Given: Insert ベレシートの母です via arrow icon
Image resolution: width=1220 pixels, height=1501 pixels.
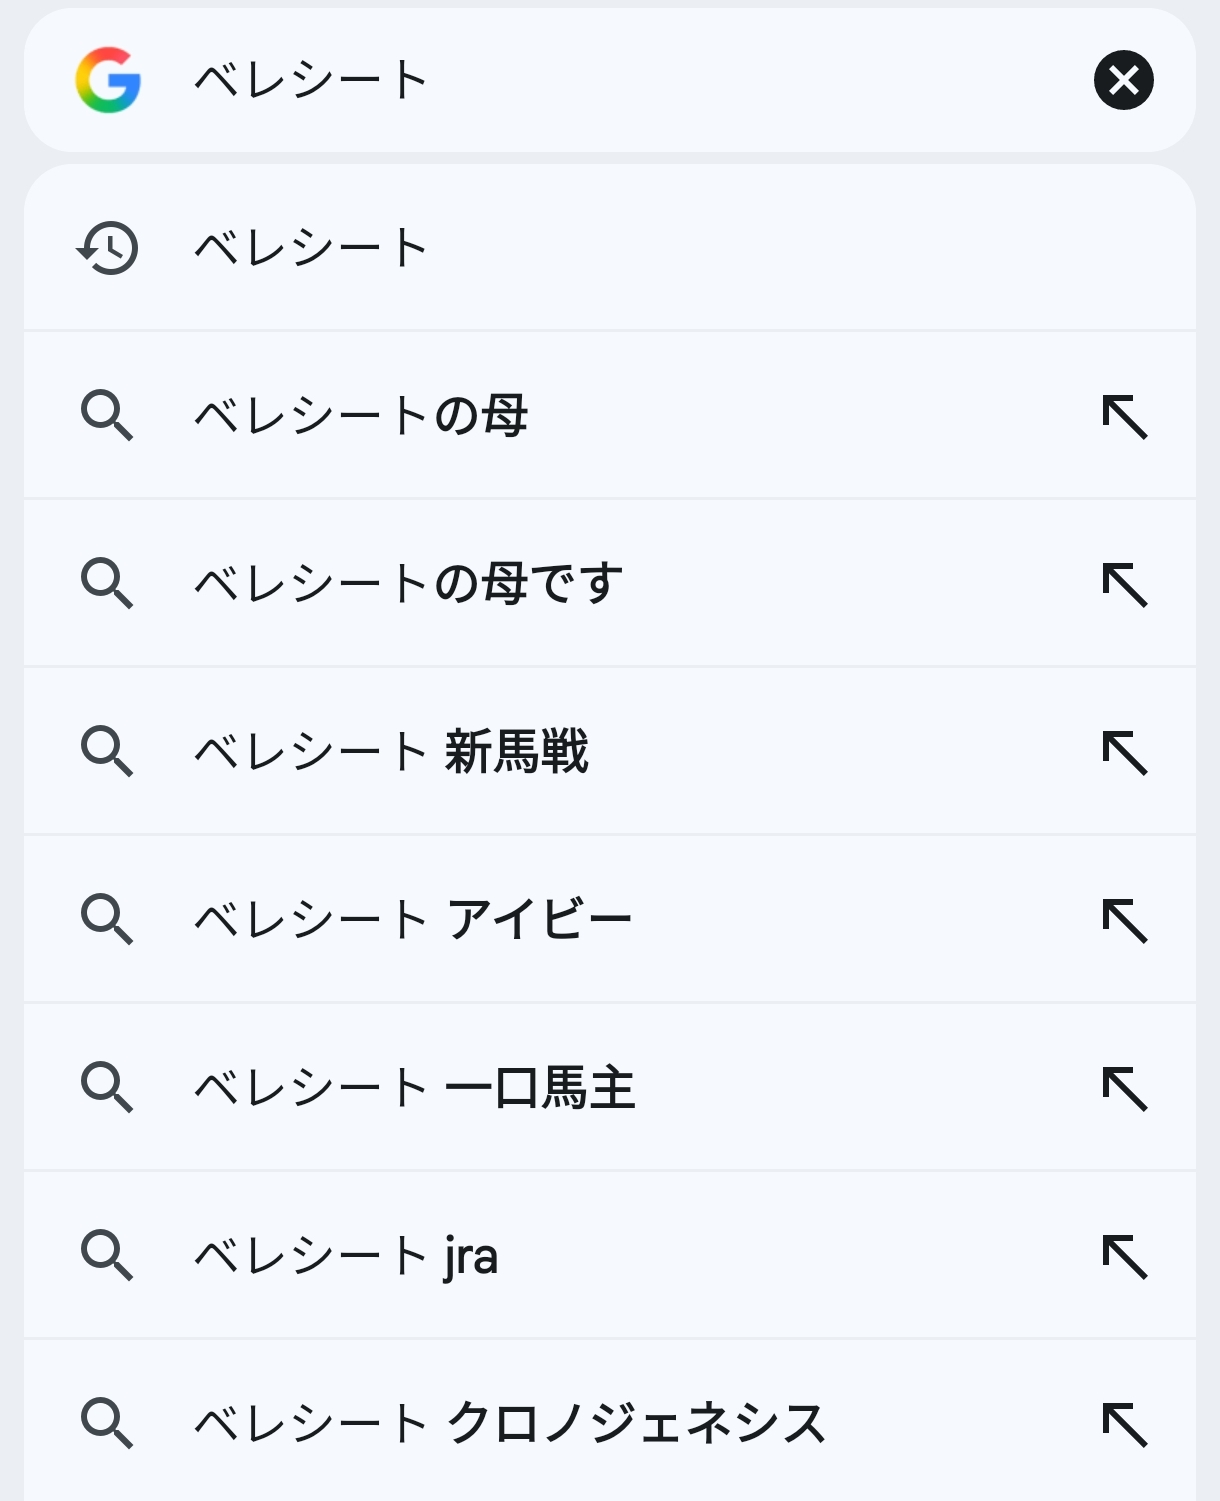Looking at the screenshot, I should tap(1124, 584).
